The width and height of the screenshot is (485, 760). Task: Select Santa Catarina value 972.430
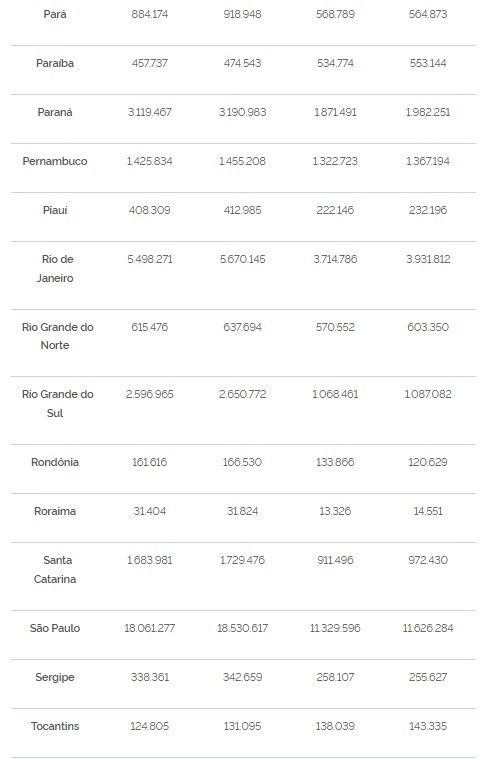point(428,560)
